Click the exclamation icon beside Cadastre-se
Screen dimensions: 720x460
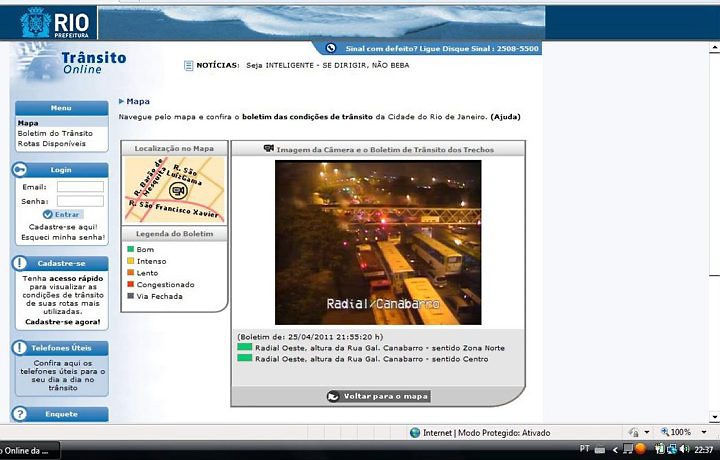tap(20, 263)
